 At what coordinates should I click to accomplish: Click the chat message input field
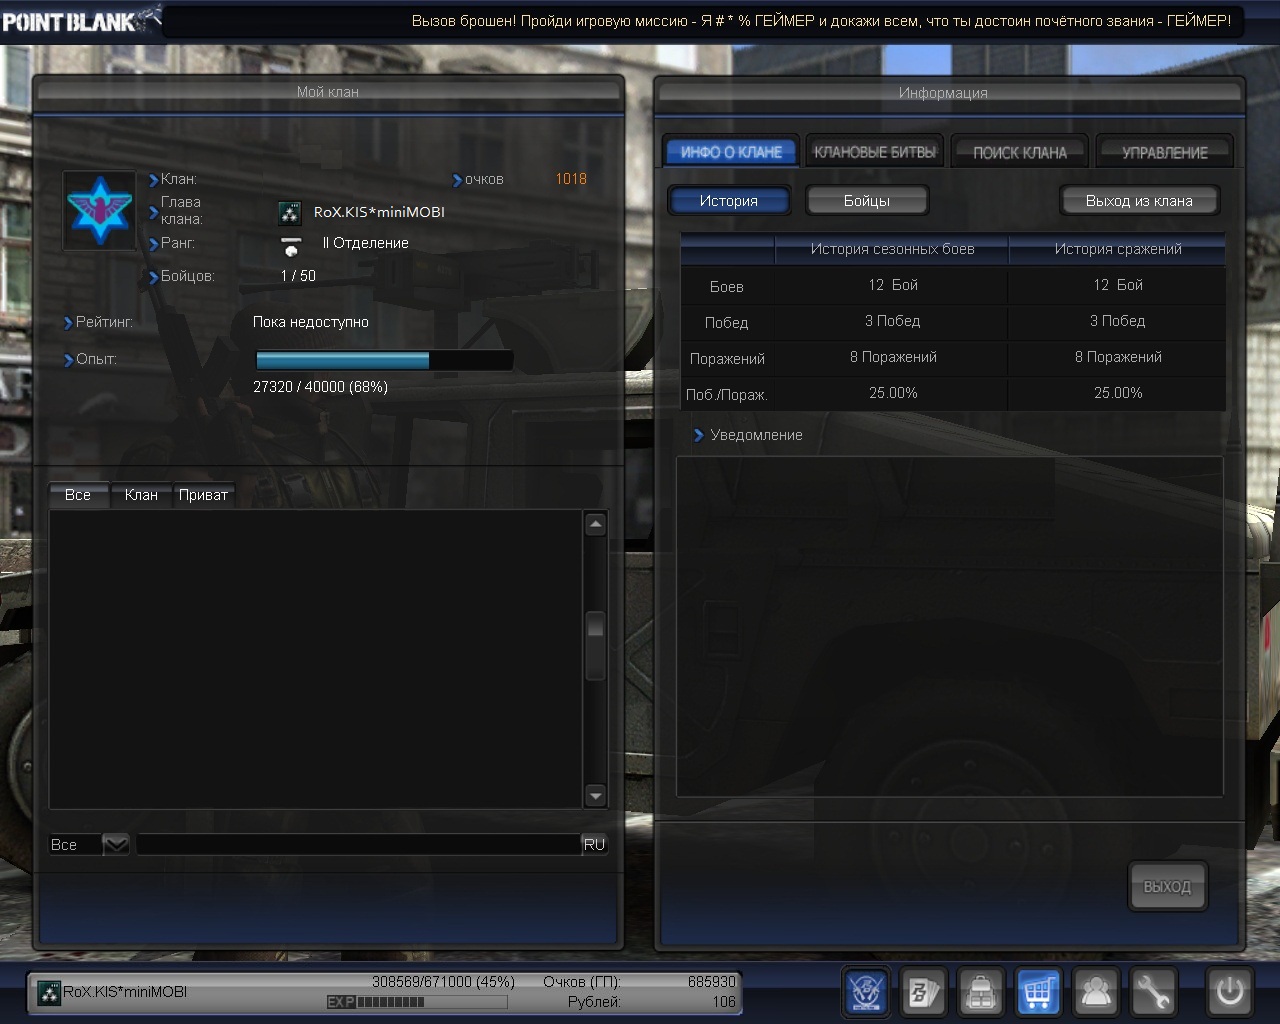tap(358, 844)
